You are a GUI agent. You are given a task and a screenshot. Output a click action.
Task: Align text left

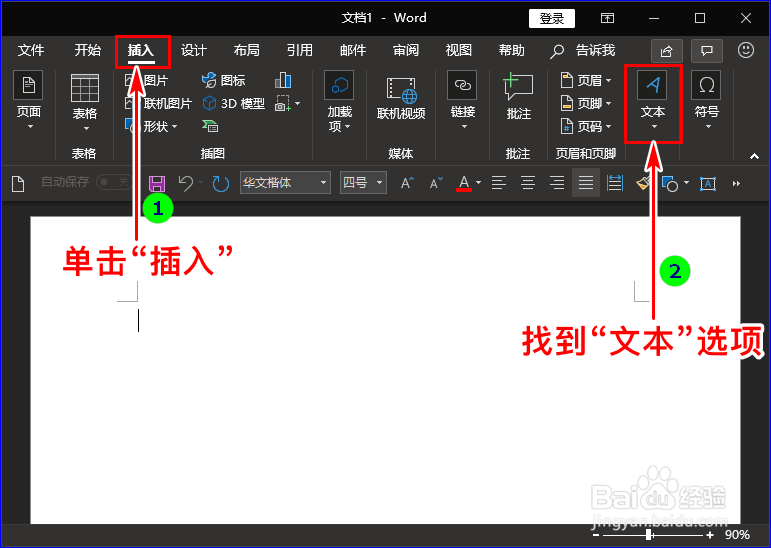pos(499,183)
